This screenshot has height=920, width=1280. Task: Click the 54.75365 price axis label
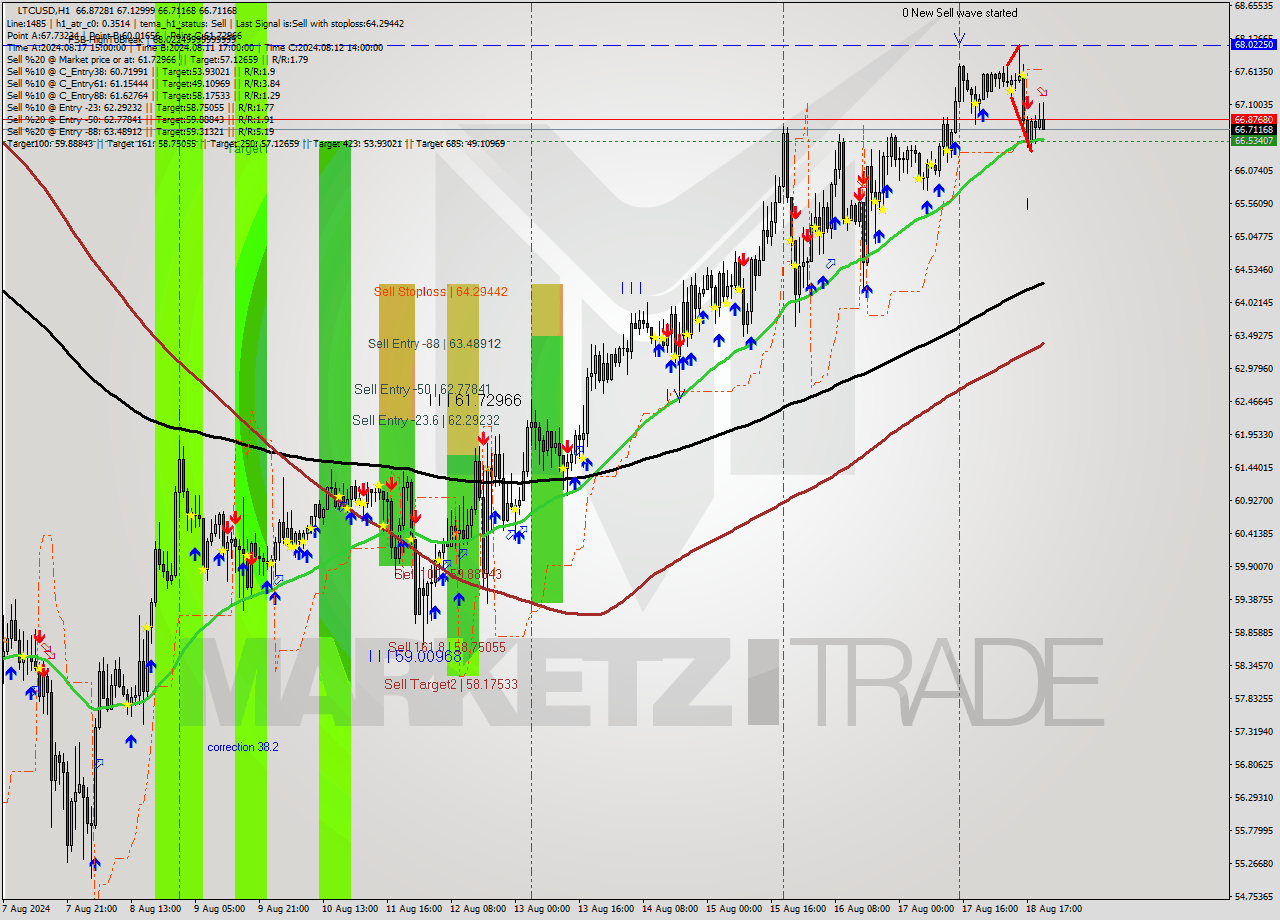1253,896
